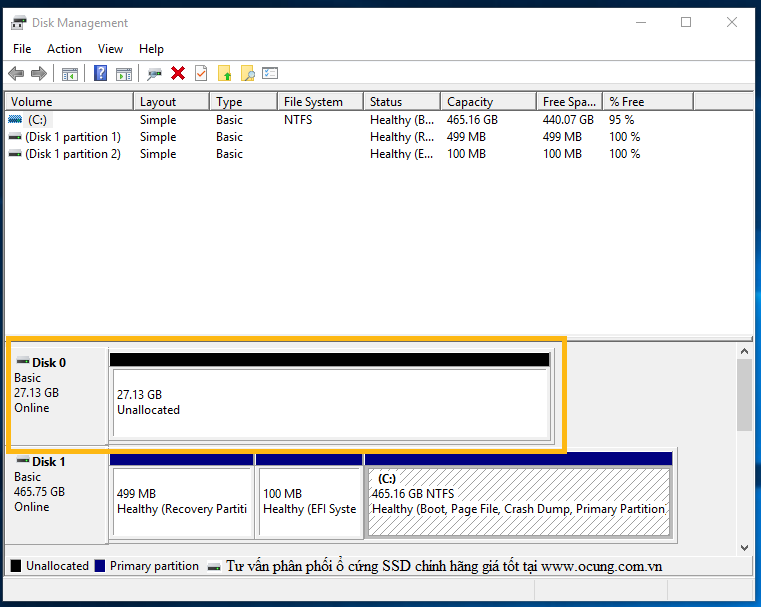
Task: Click the red X Delete icon
Action: tap(178, 73)
